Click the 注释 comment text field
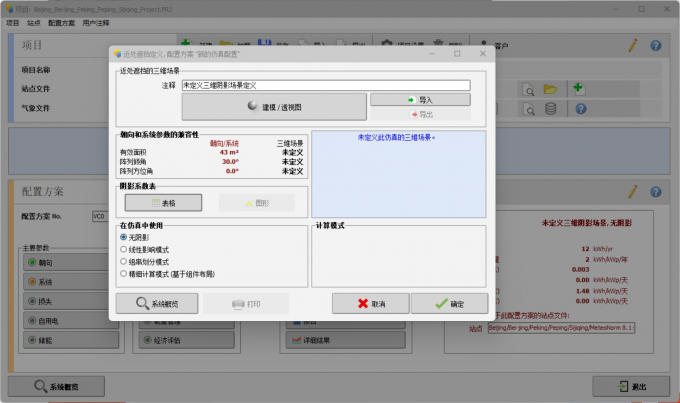This screenshot has height=403, width=680. tap(326, 85)
